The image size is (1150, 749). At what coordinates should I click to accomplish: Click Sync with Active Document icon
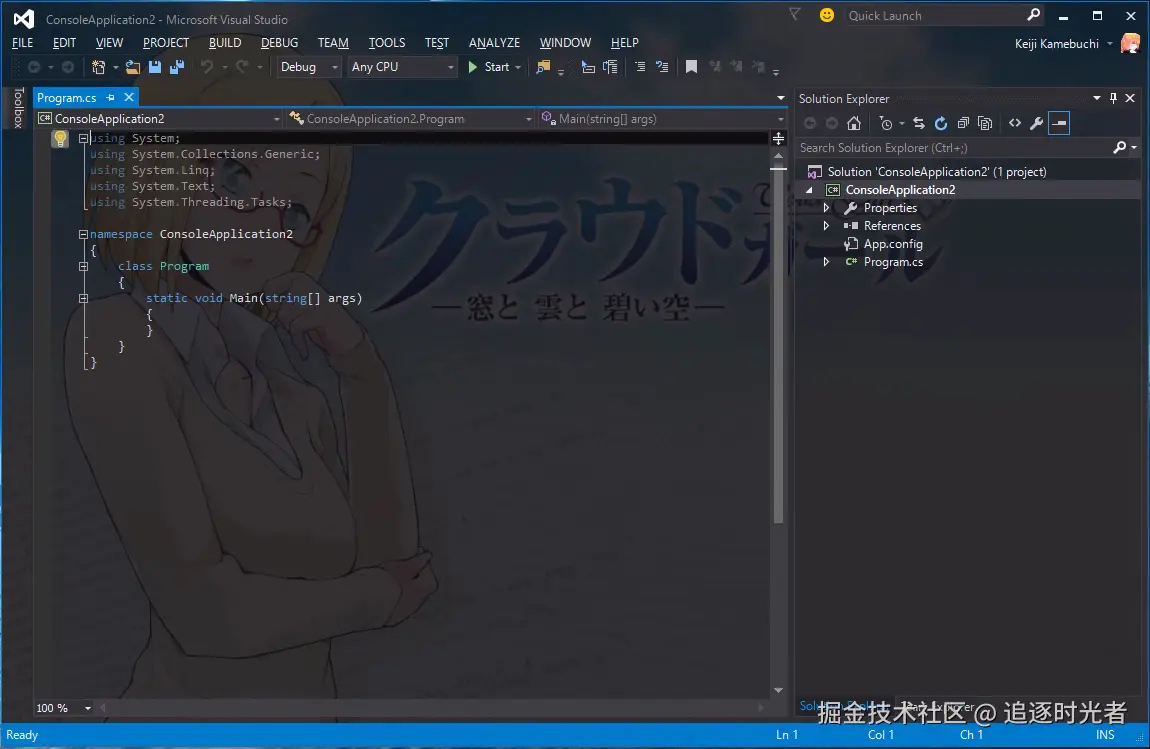918,123
